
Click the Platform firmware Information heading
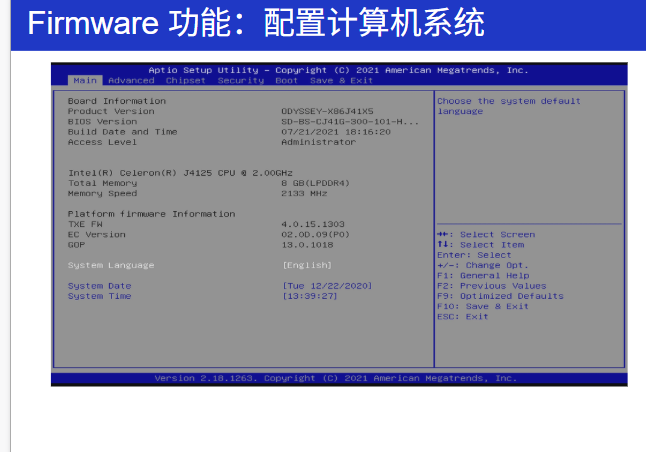coord(151,214)
